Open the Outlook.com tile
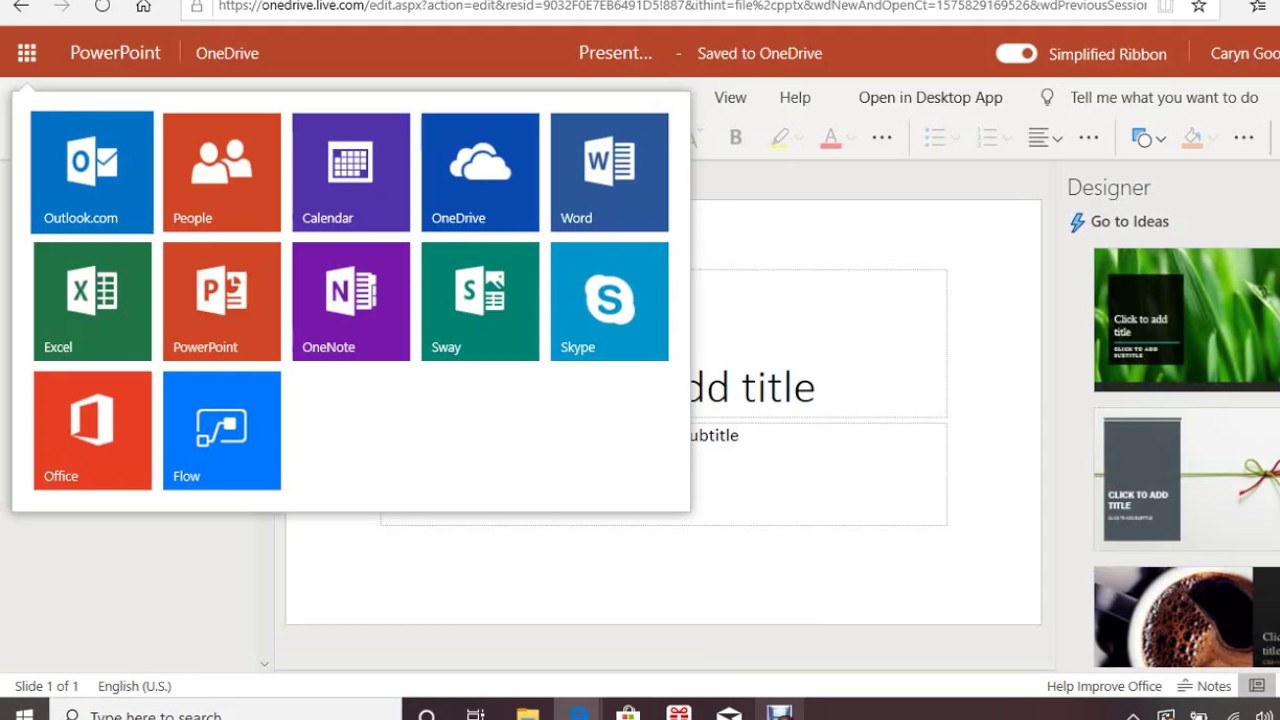Image resolution: width=1280 pixels, height=720 pixels. (x=92, y=172)
